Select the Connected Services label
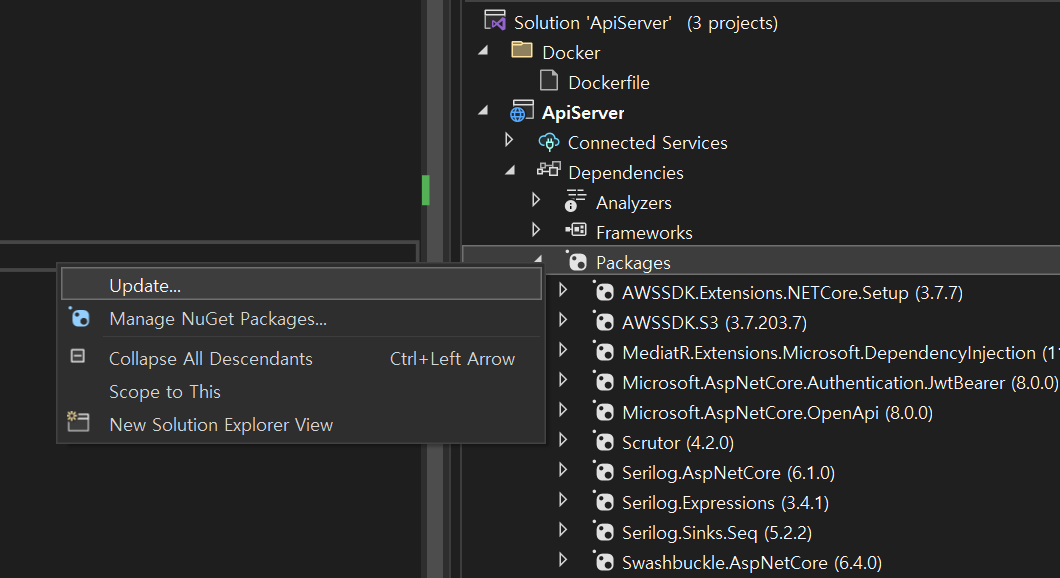1060x578 pixels. [648, 143]
